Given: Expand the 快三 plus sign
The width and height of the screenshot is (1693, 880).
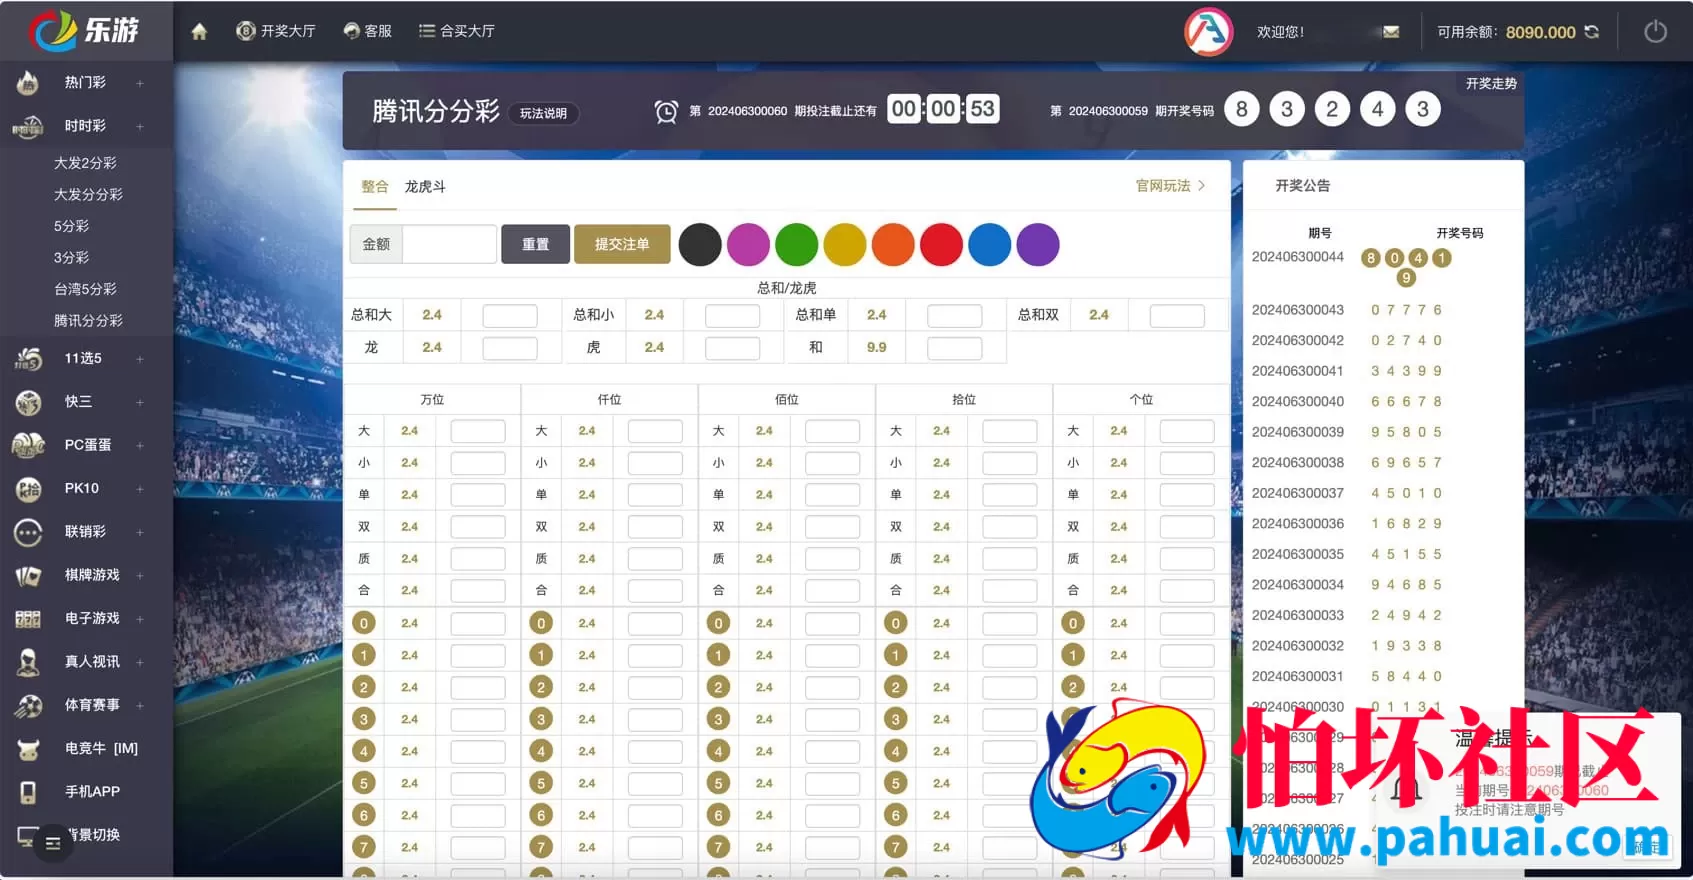Looking at the screenshot, I should [x=140, y=402].
